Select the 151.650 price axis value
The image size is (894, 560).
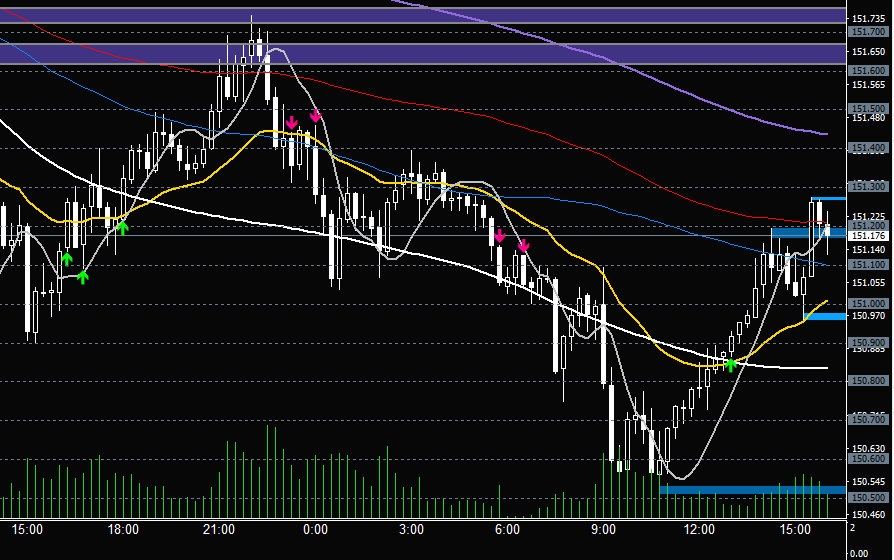coord(868,52)
